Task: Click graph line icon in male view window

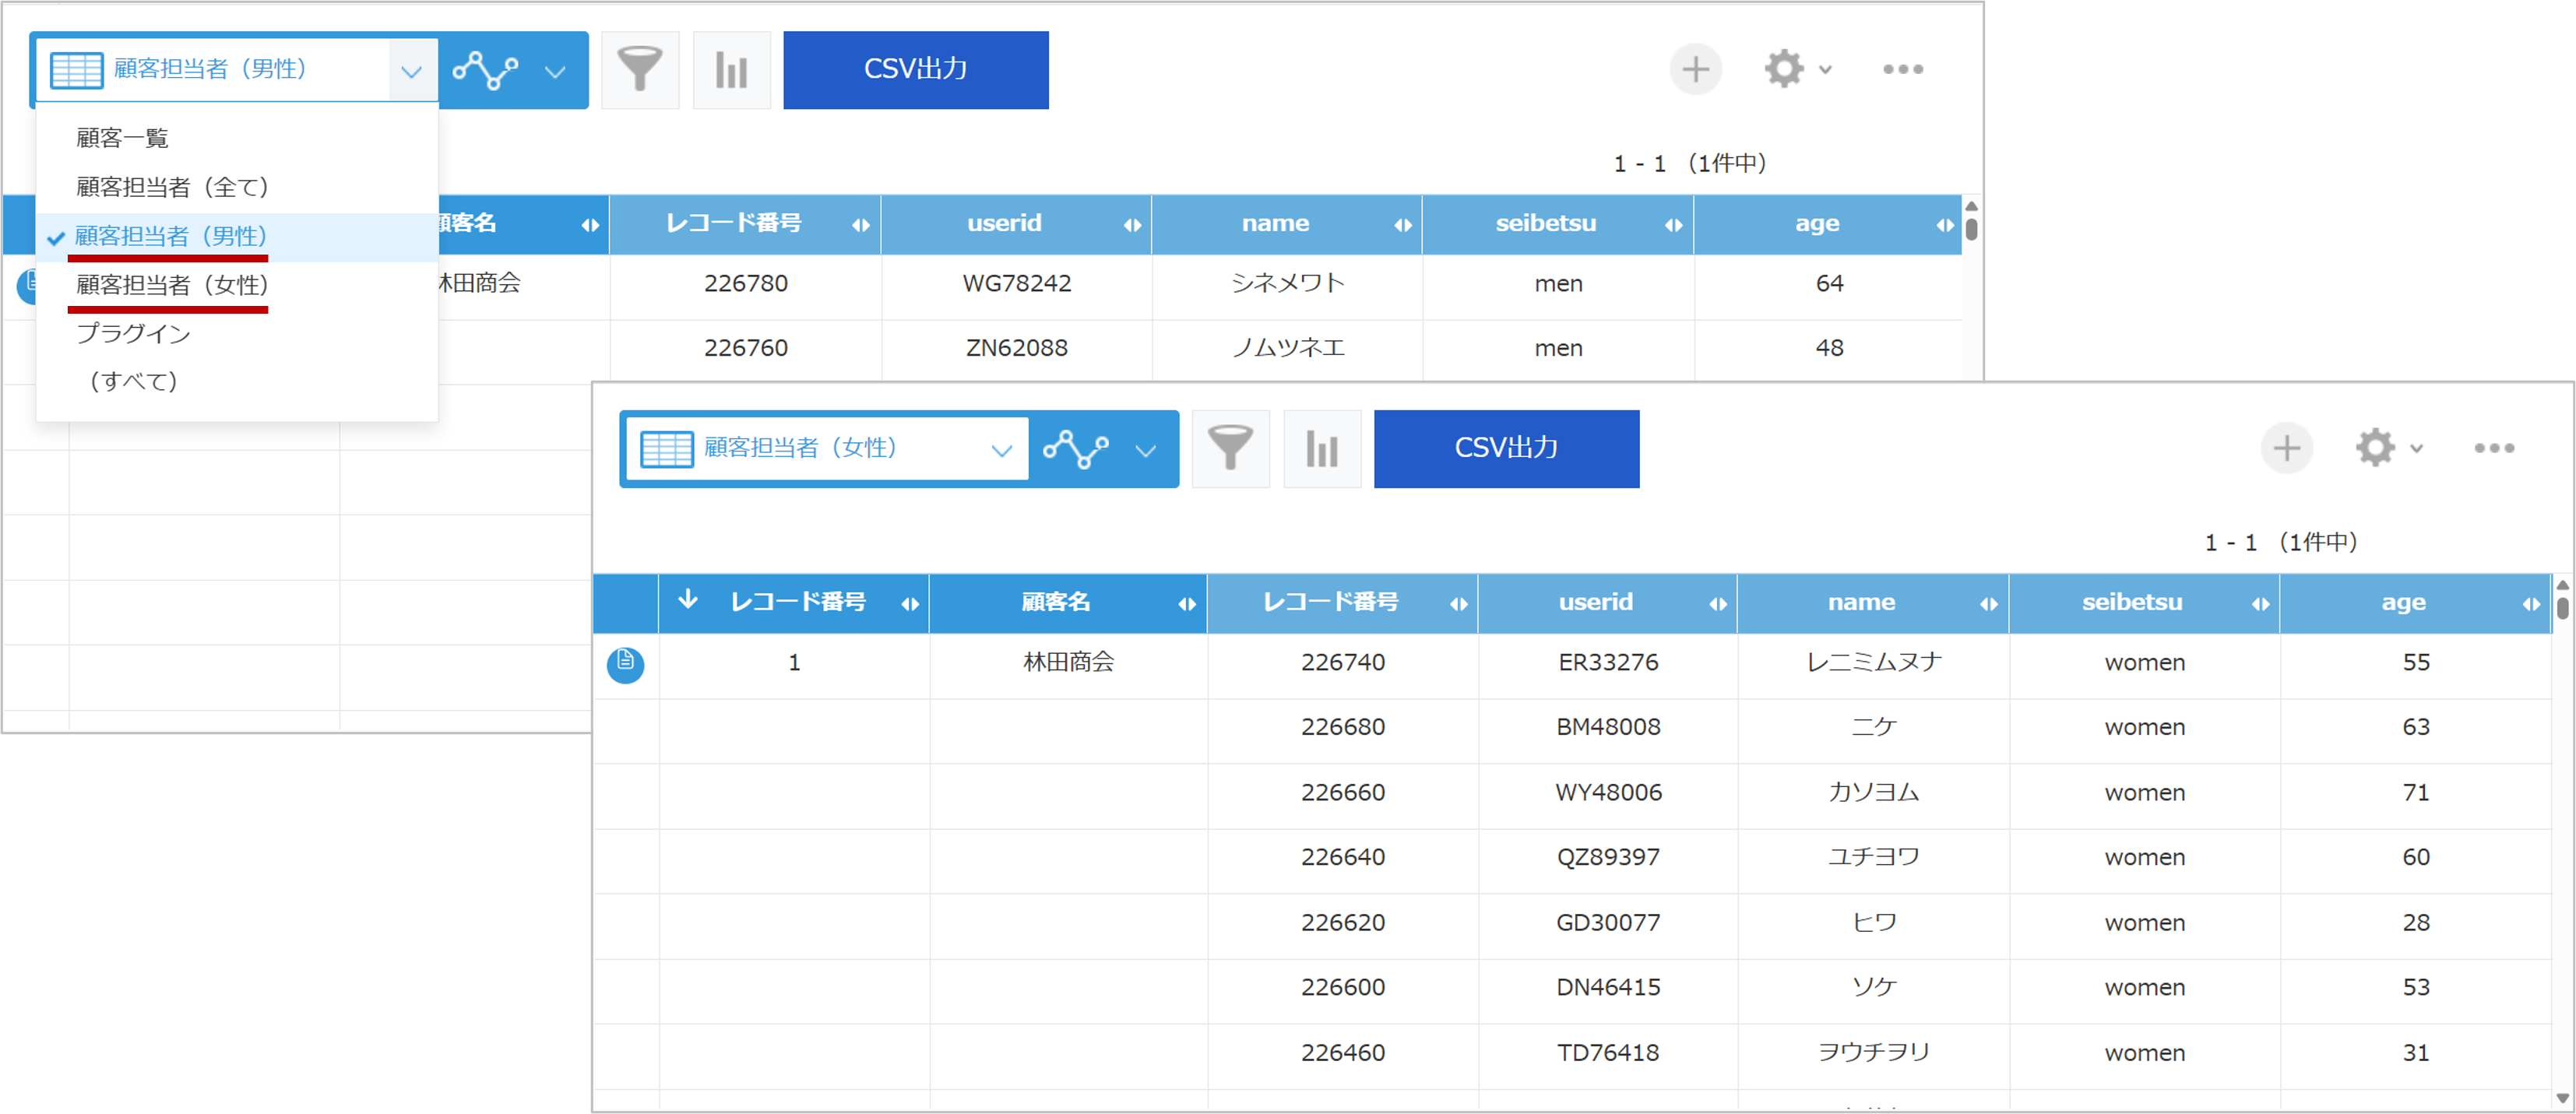Action: (486, 70)
